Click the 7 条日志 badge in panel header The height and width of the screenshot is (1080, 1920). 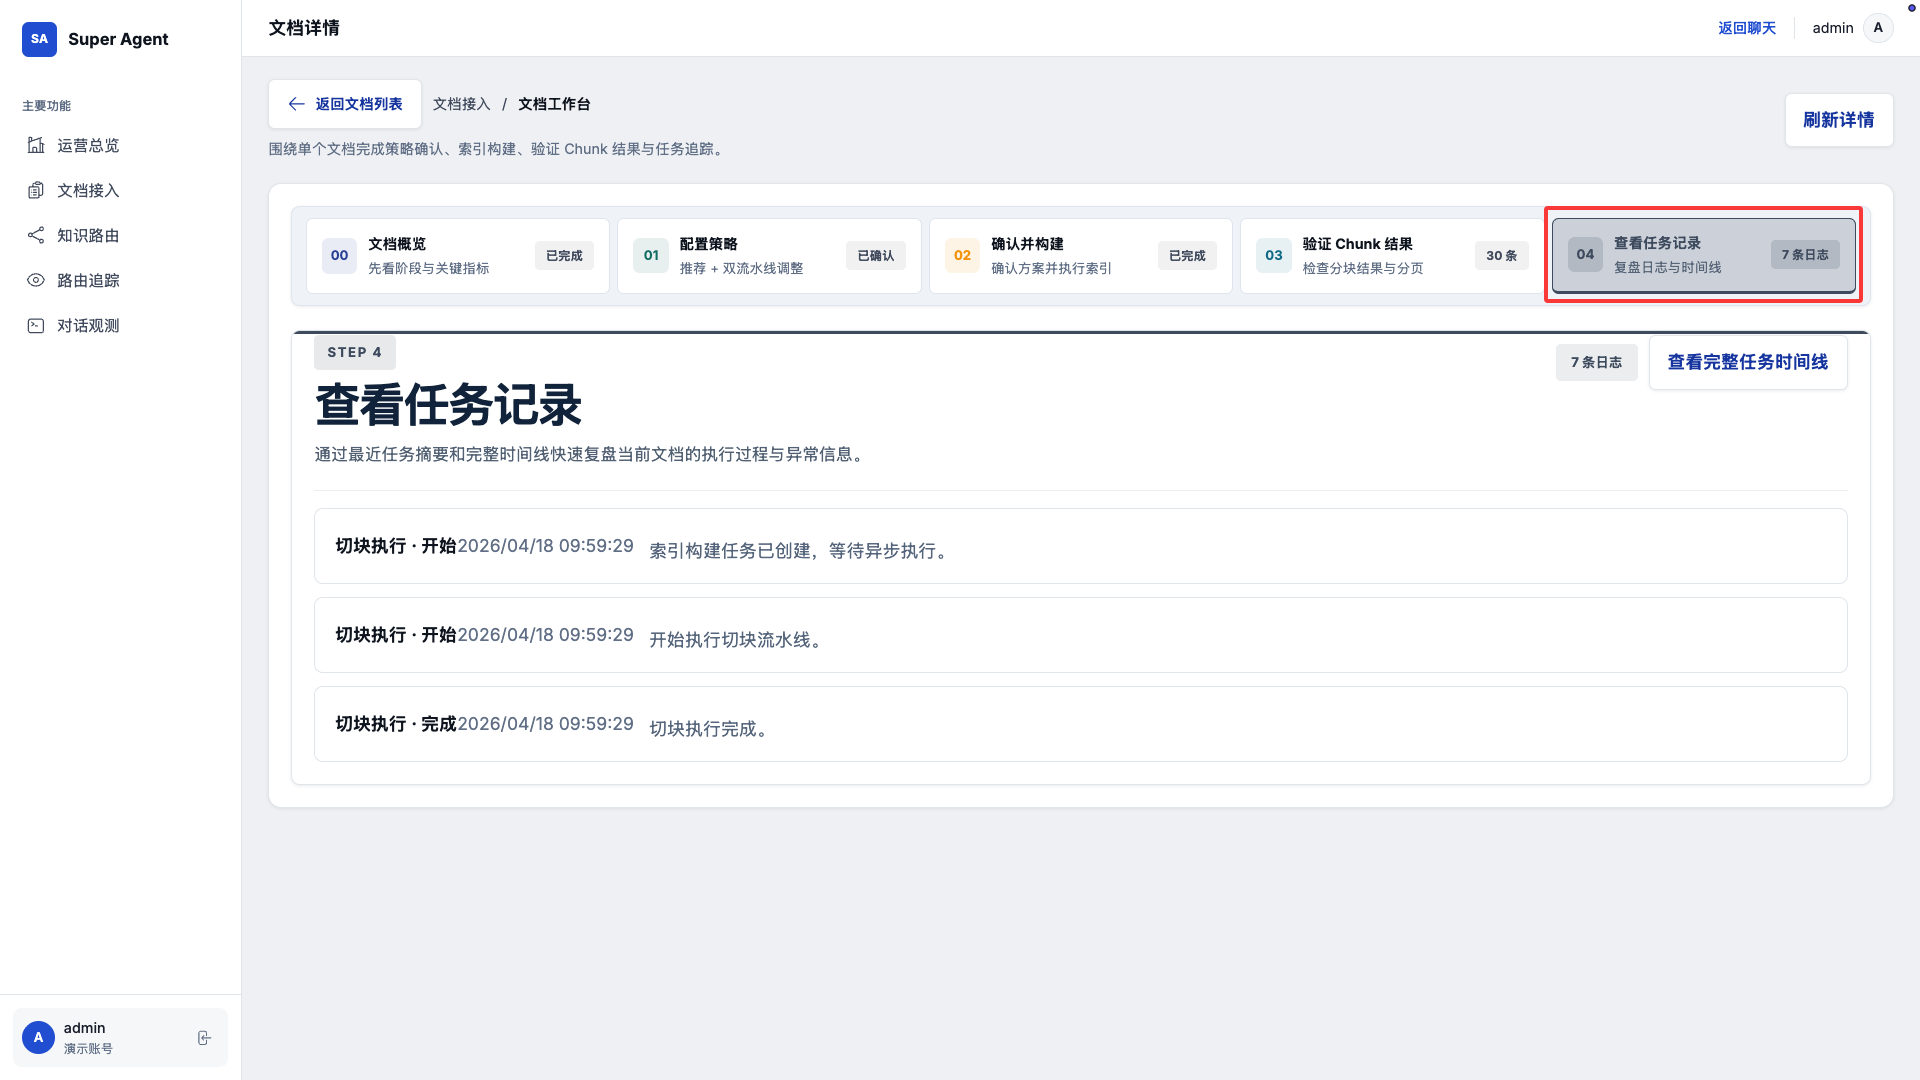1596,362
